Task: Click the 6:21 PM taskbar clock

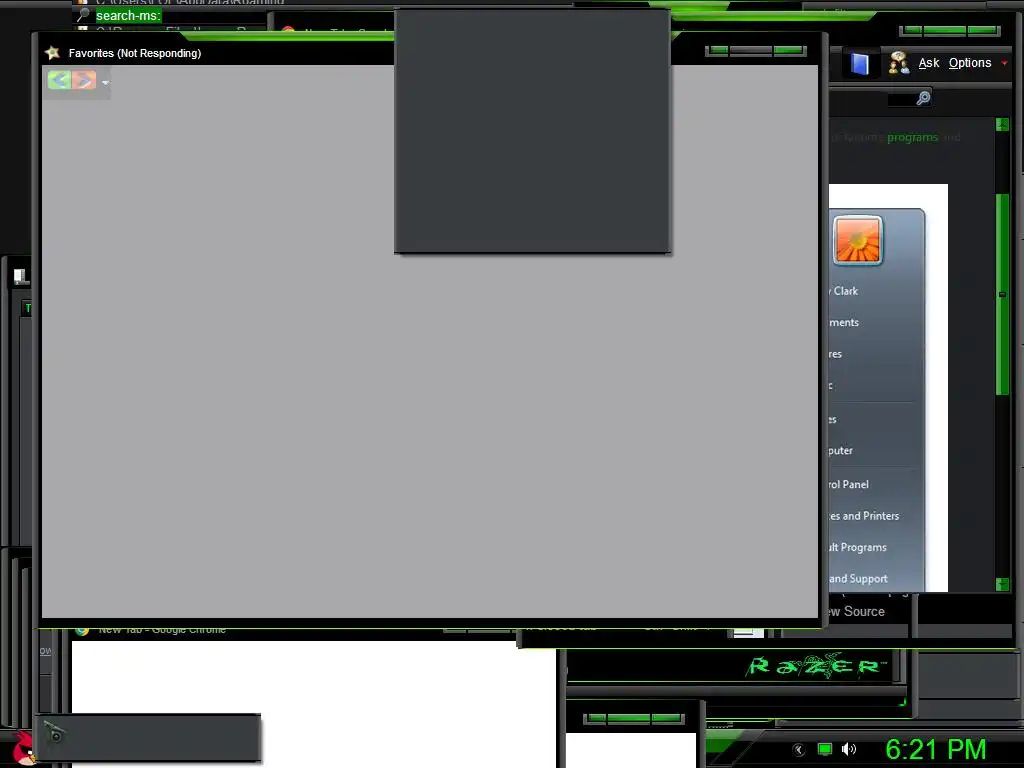Action: click(x=935, y=750)
